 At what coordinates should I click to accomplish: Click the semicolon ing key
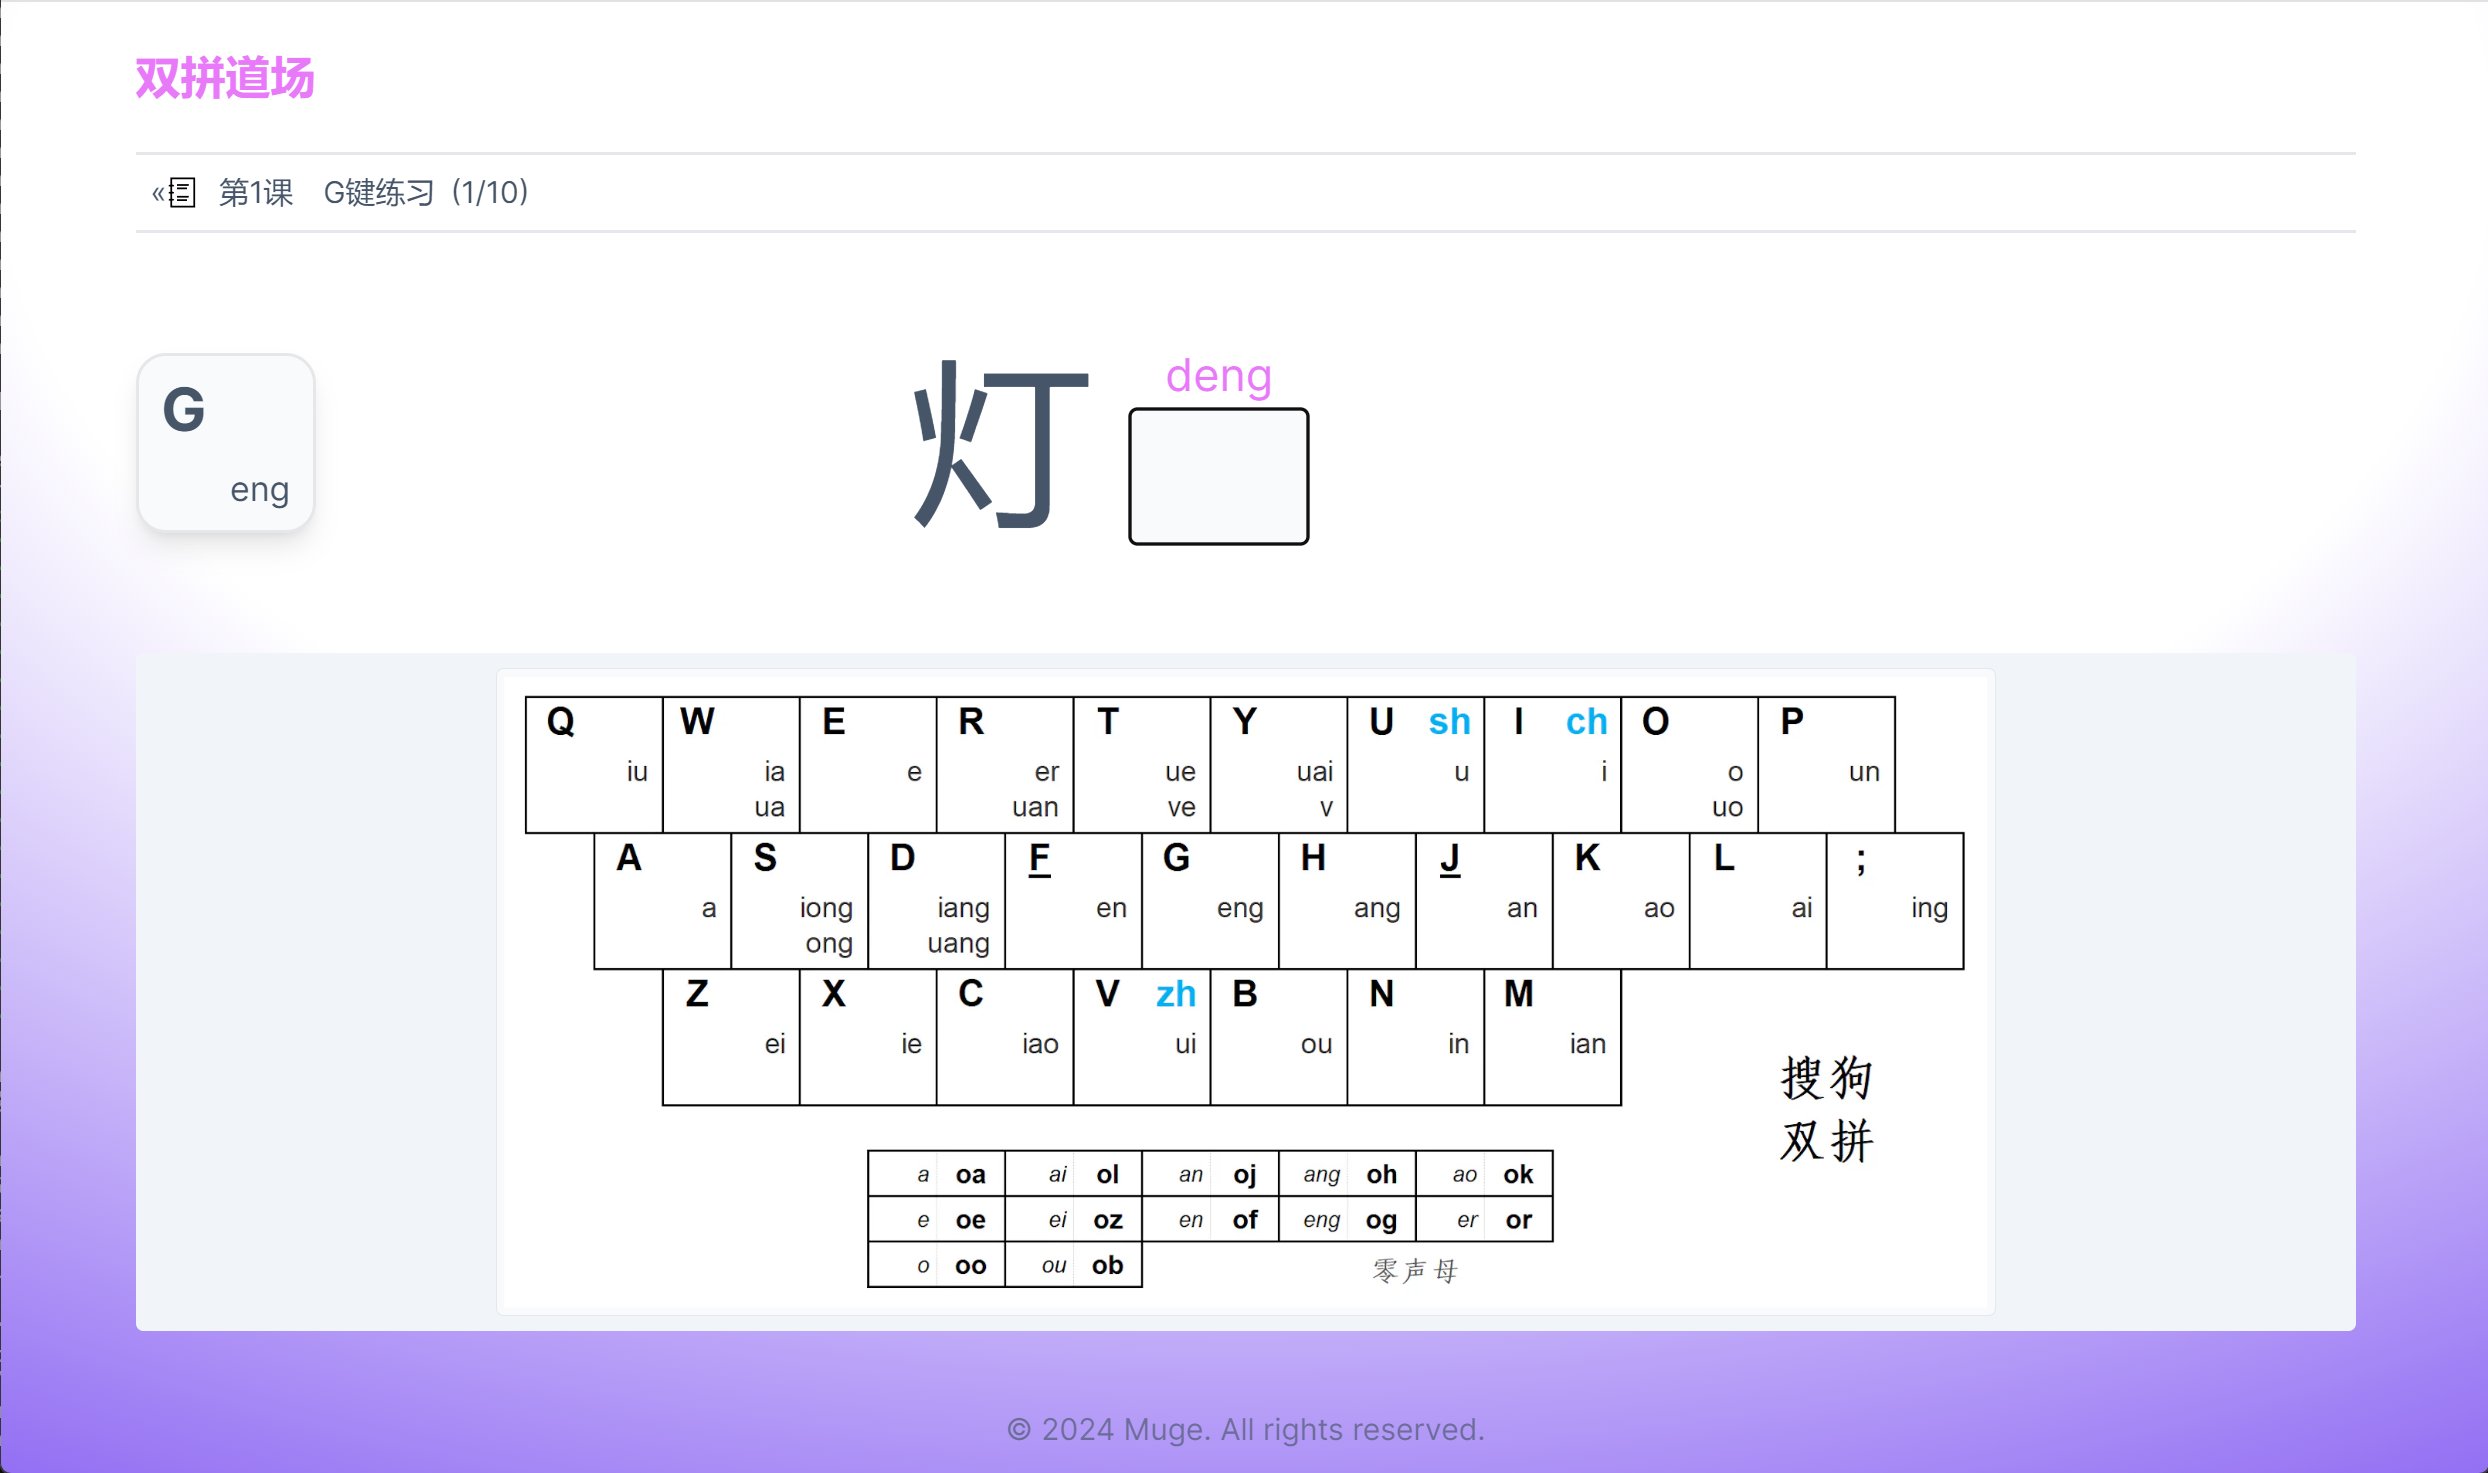1894,900
